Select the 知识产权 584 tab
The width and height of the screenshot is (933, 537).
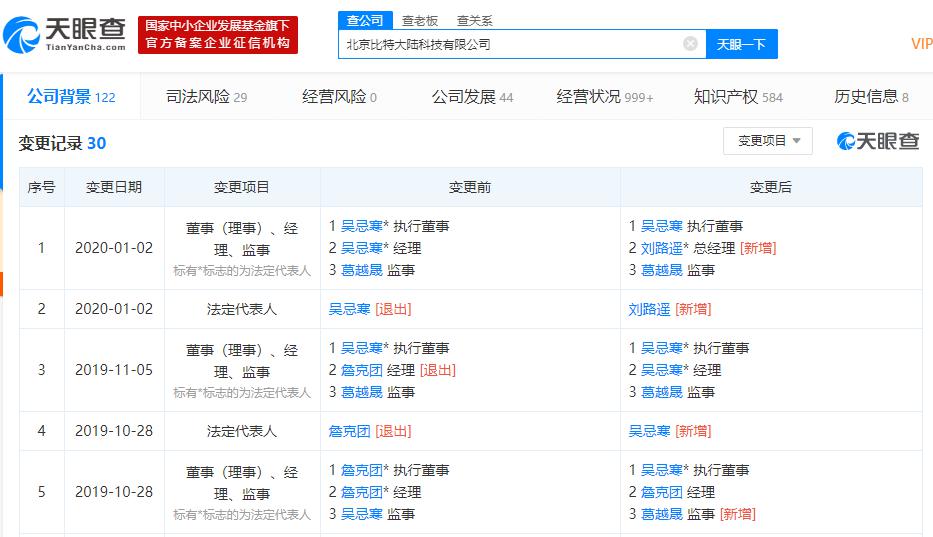(x=738, y=96)
